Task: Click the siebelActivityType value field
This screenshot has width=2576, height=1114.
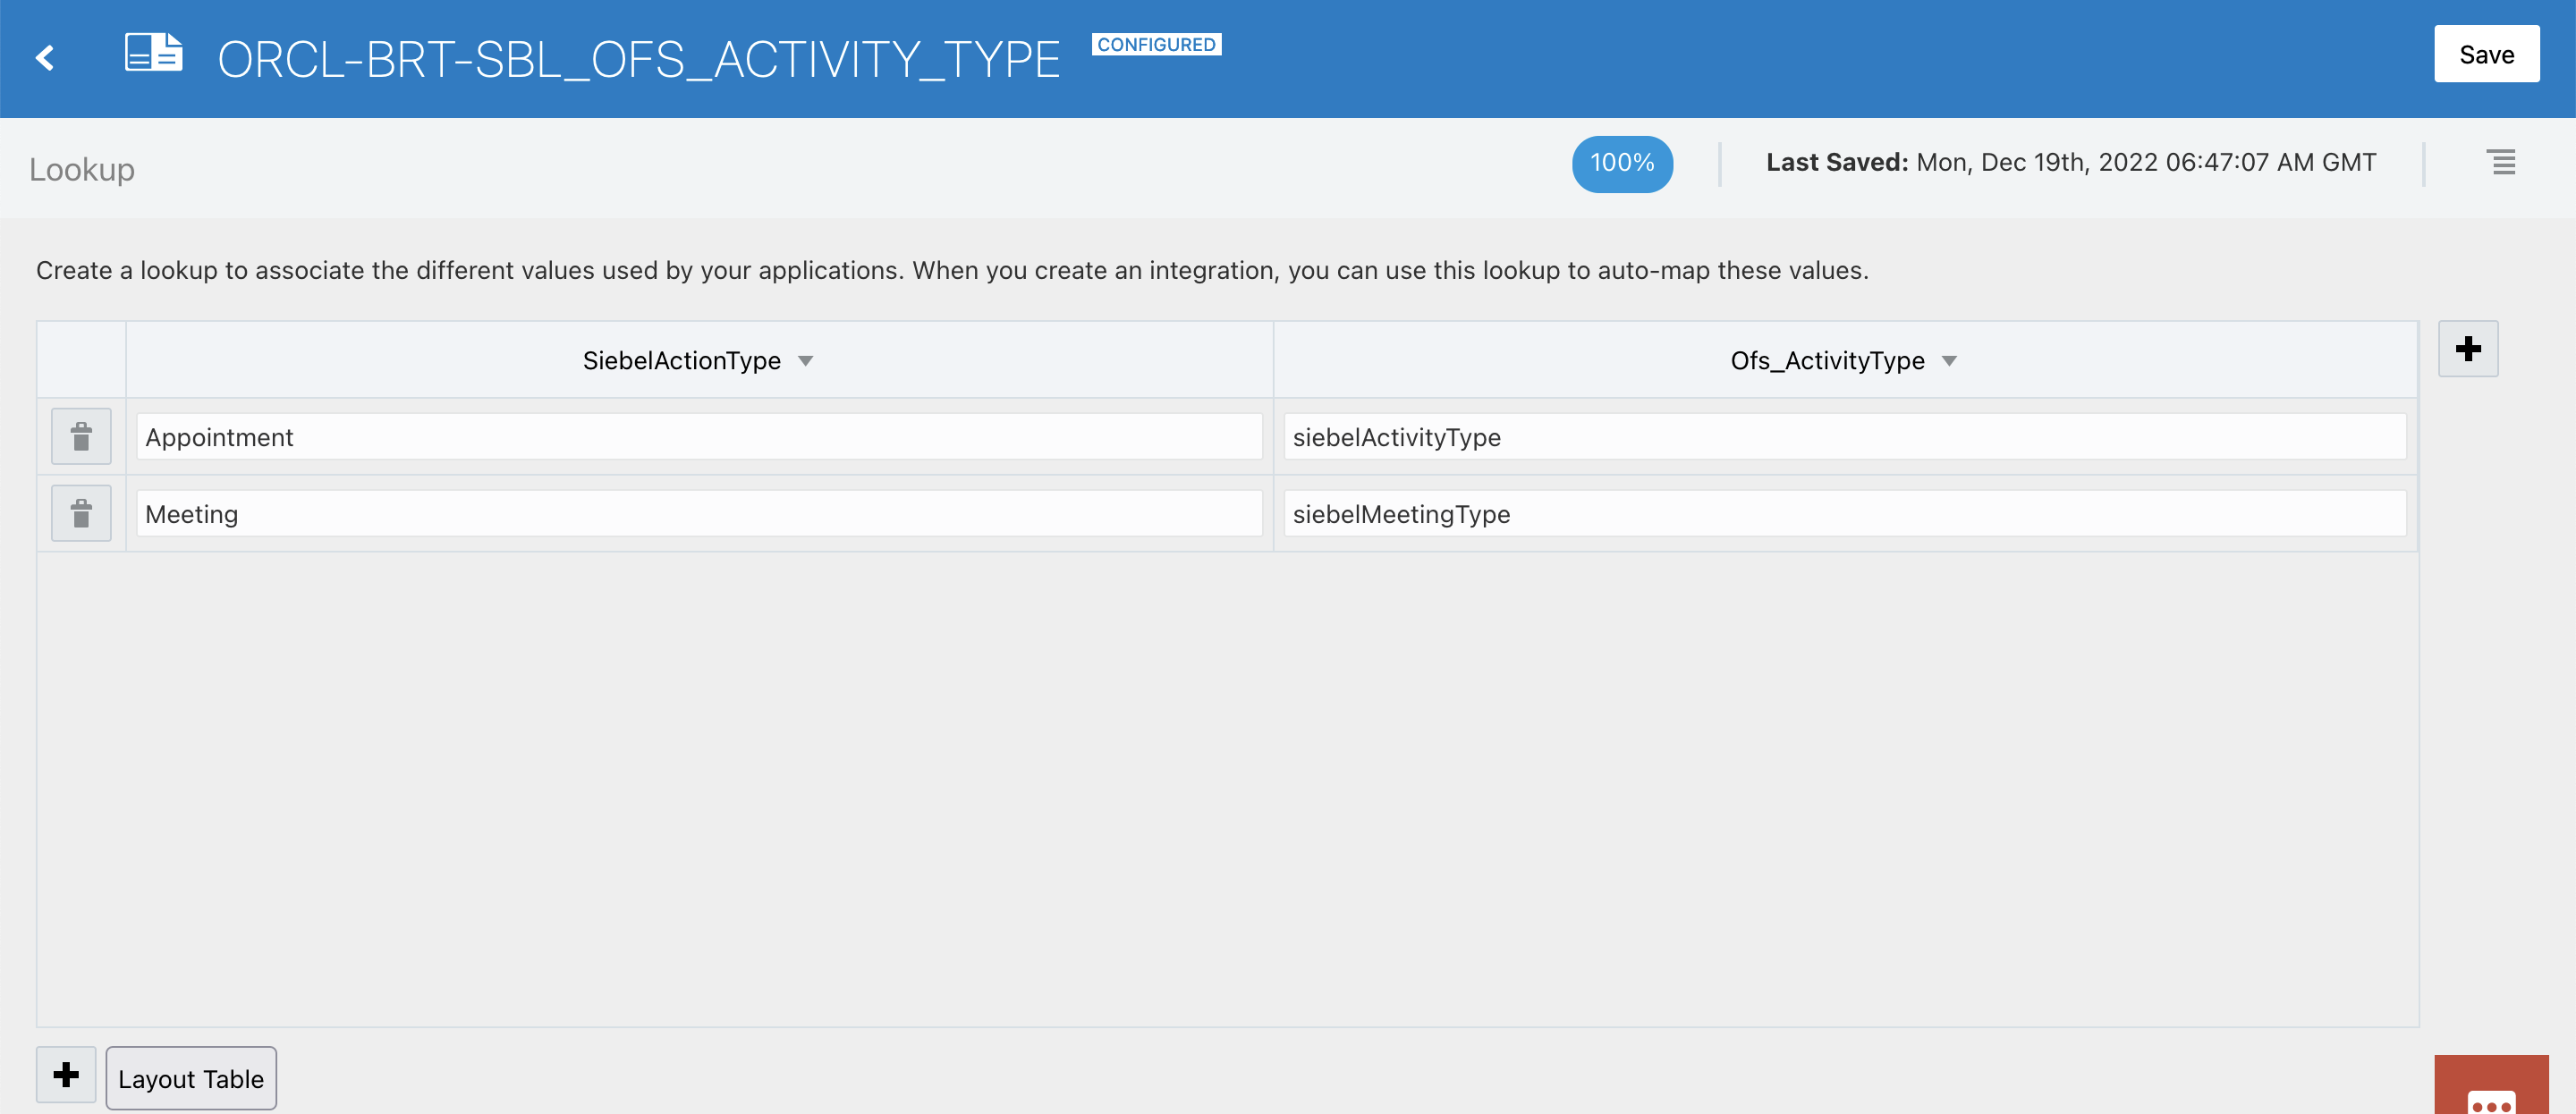Action: 1844,437
